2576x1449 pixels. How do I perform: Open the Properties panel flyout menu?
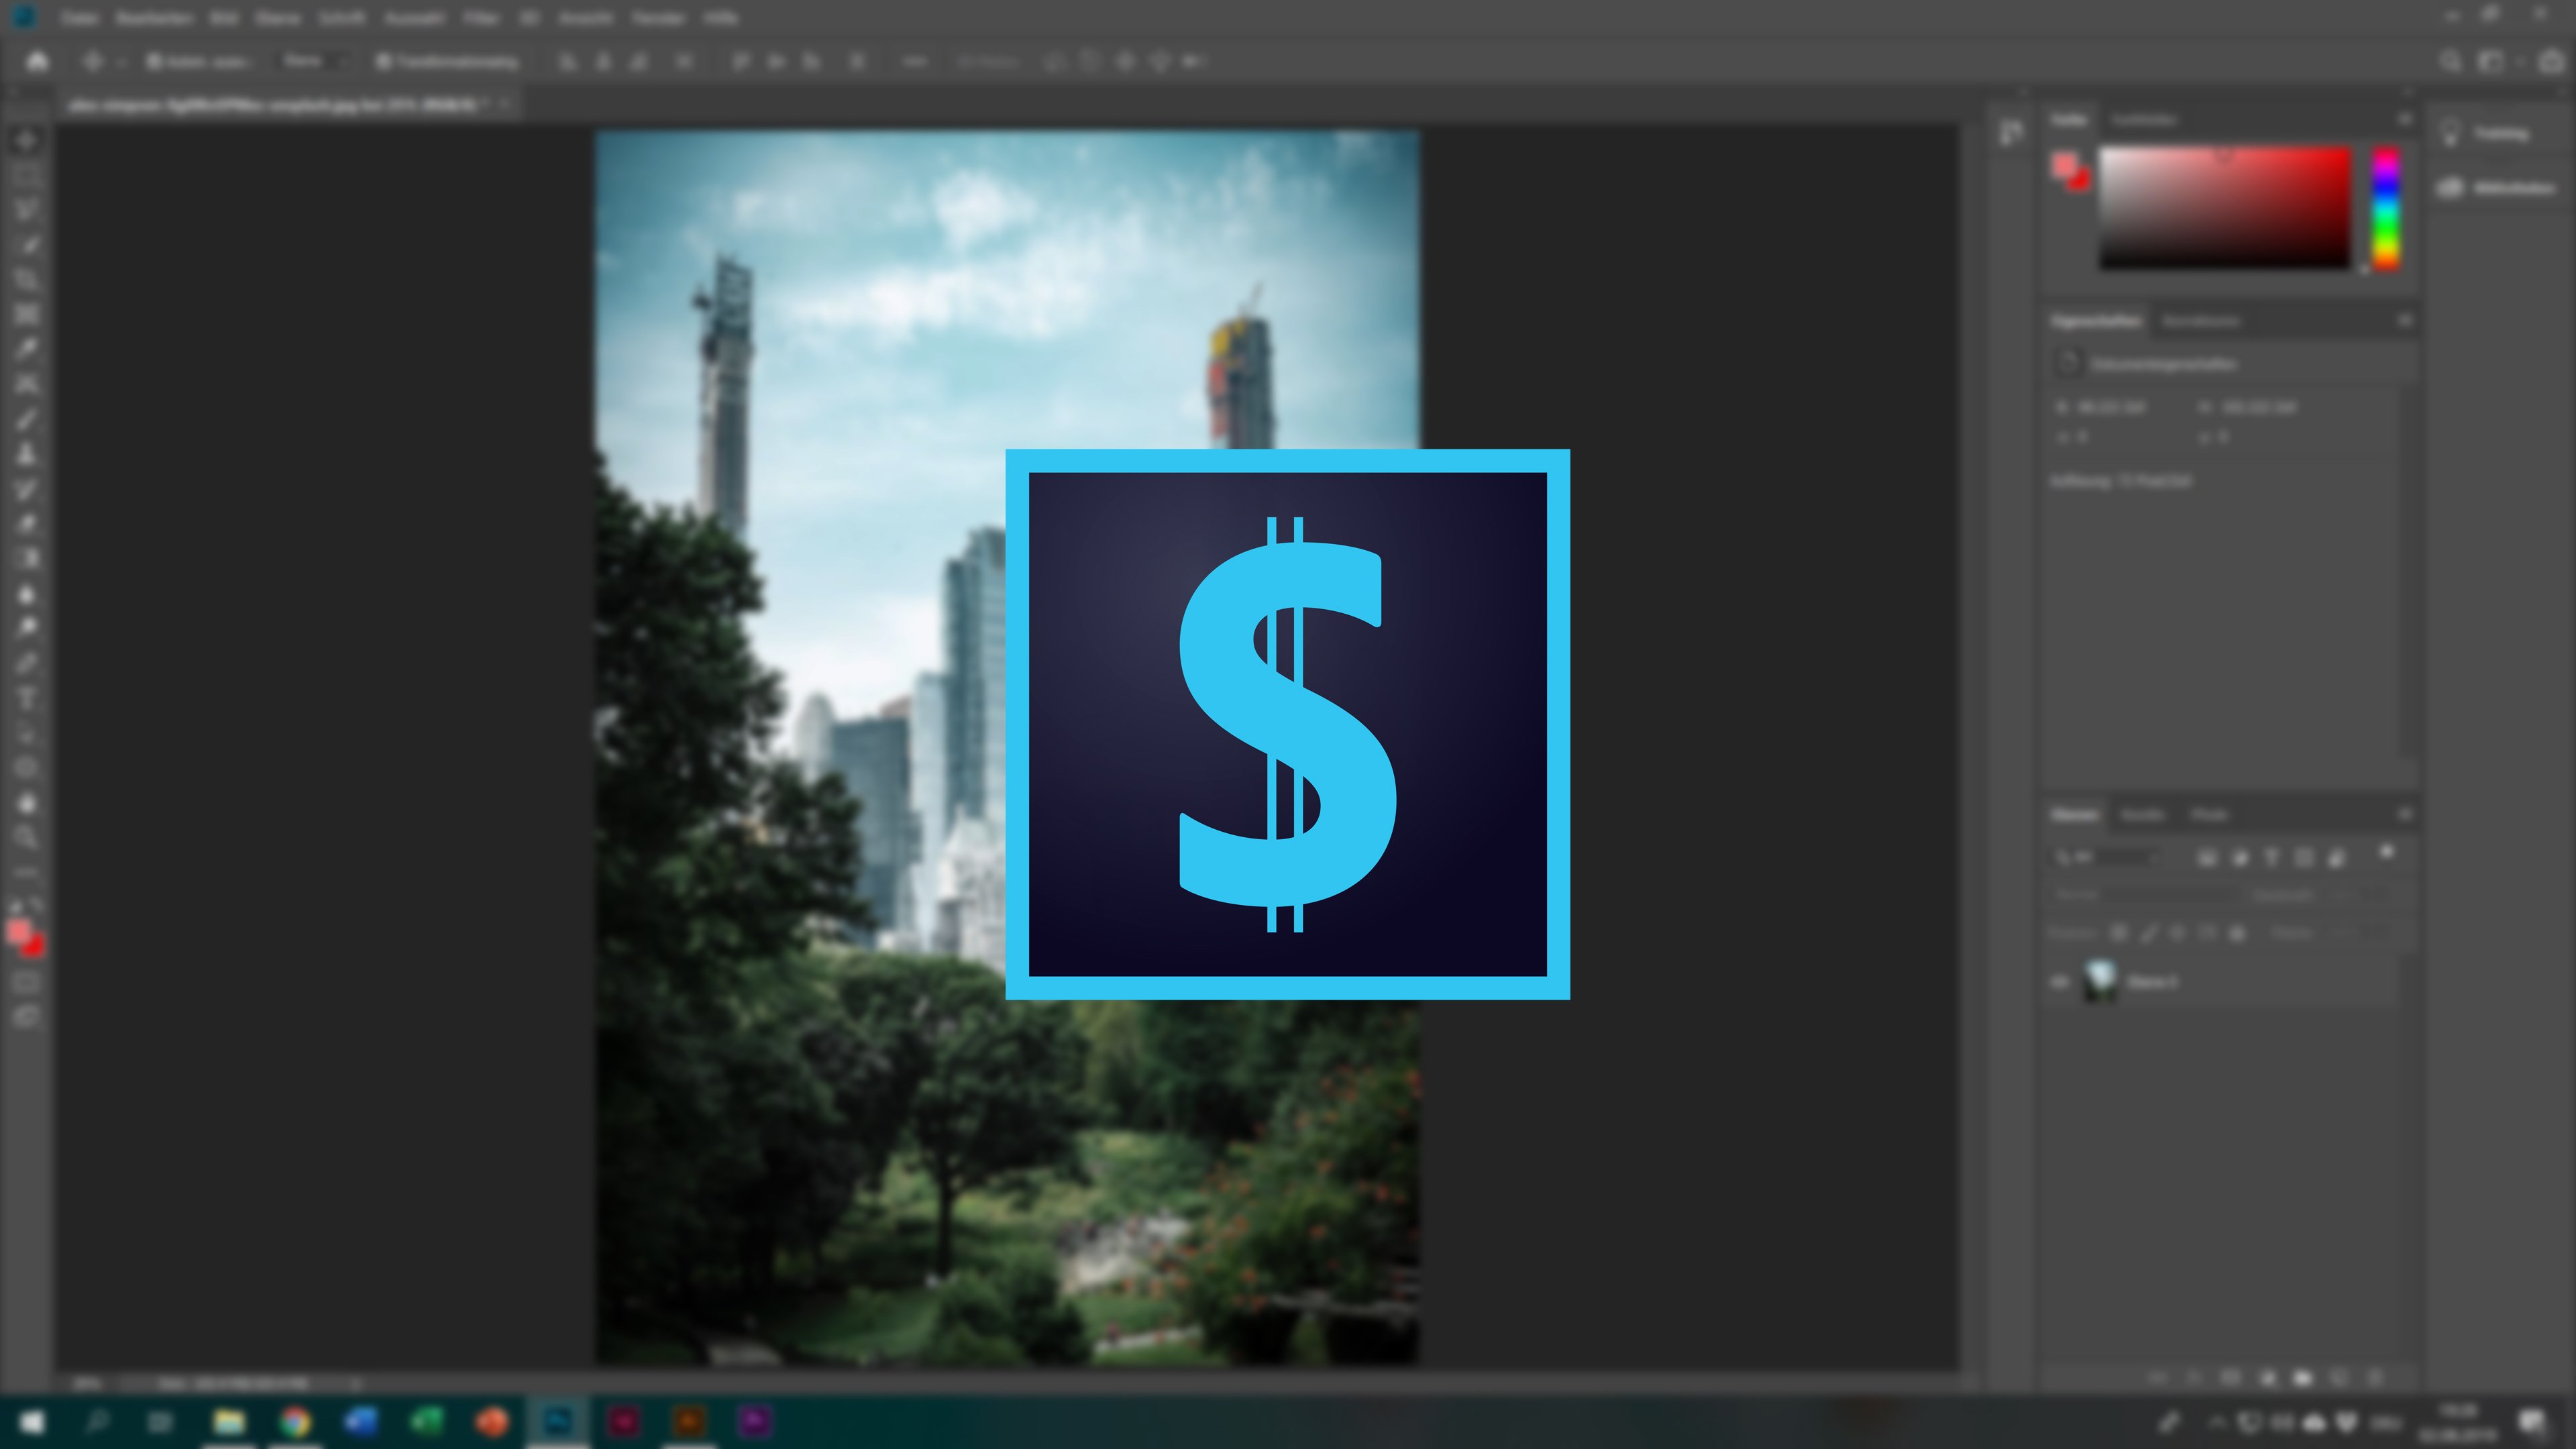[x=2404, y=321]
